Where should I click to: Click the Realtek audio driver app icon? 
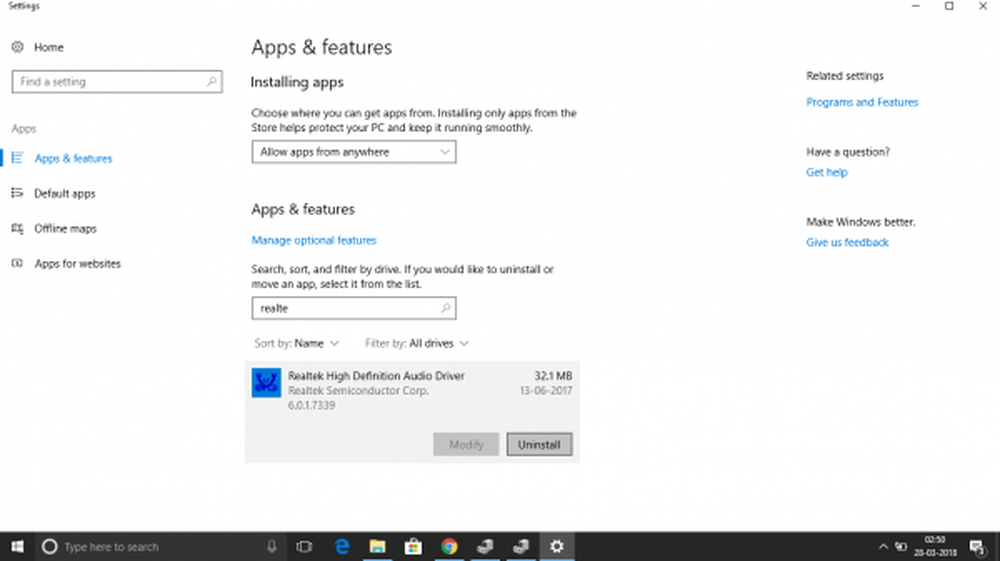tap(266, 383)
